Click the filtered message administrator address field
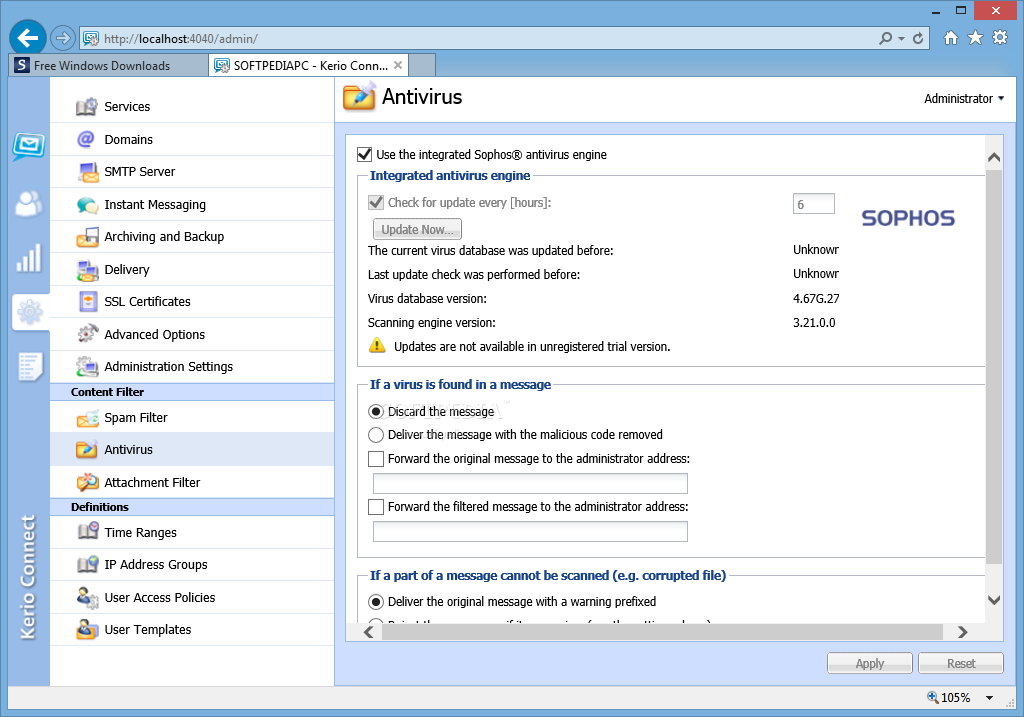This screenshot has height=717, width=1024. coord(530,532)
